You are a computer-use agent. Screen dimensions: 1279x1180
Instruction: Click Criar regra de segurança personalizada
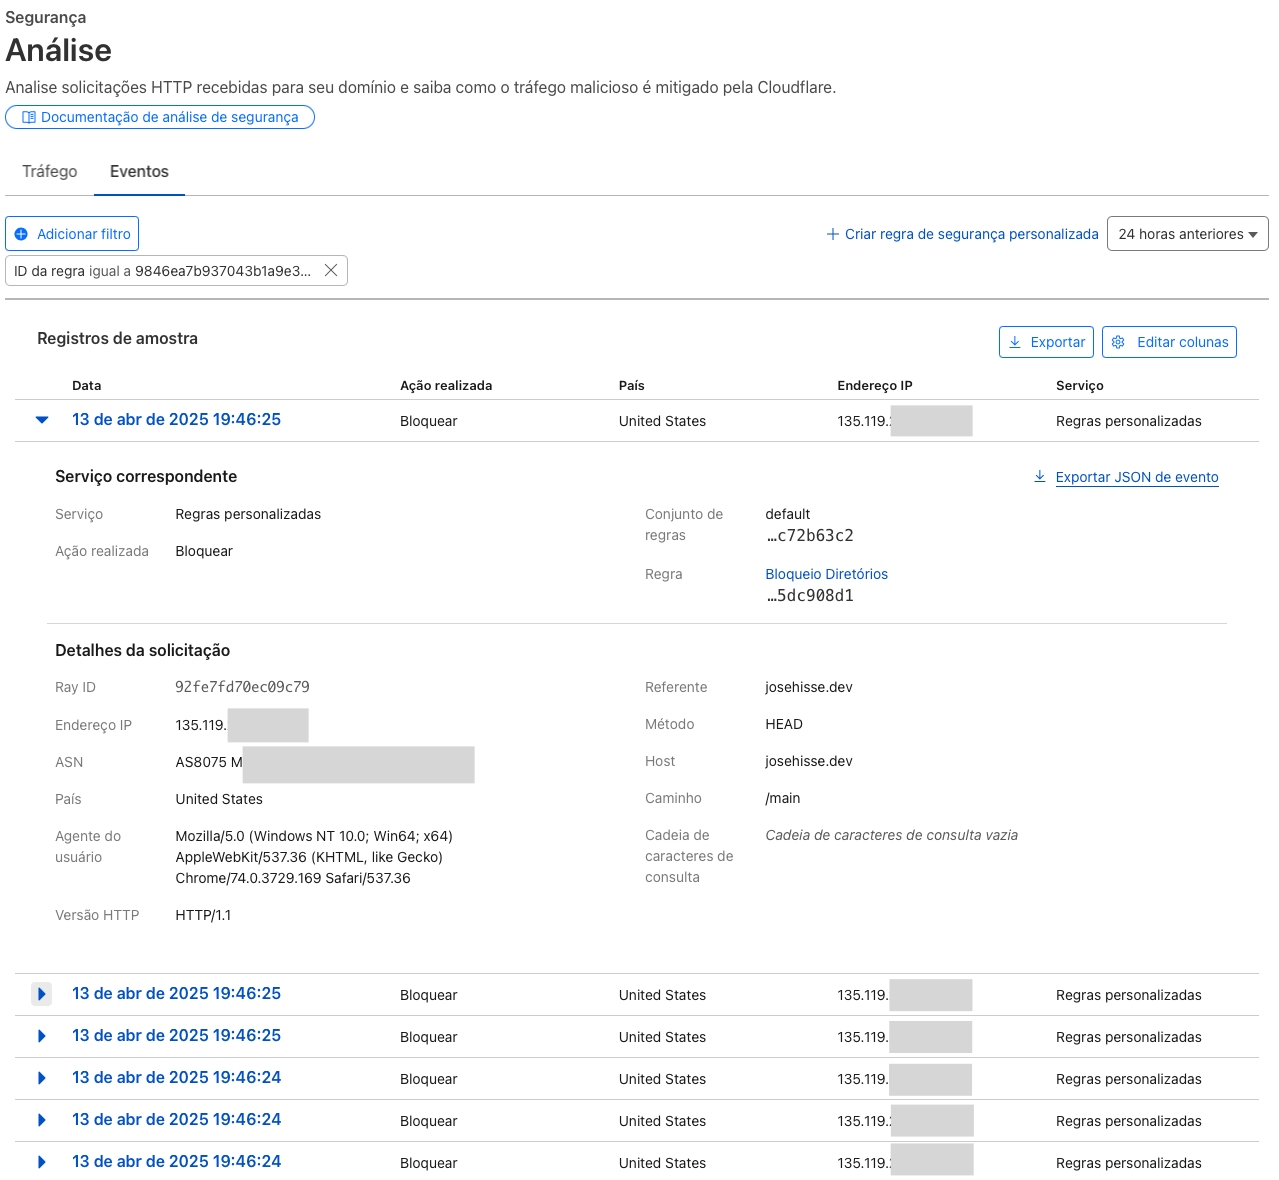coord(971,234)
